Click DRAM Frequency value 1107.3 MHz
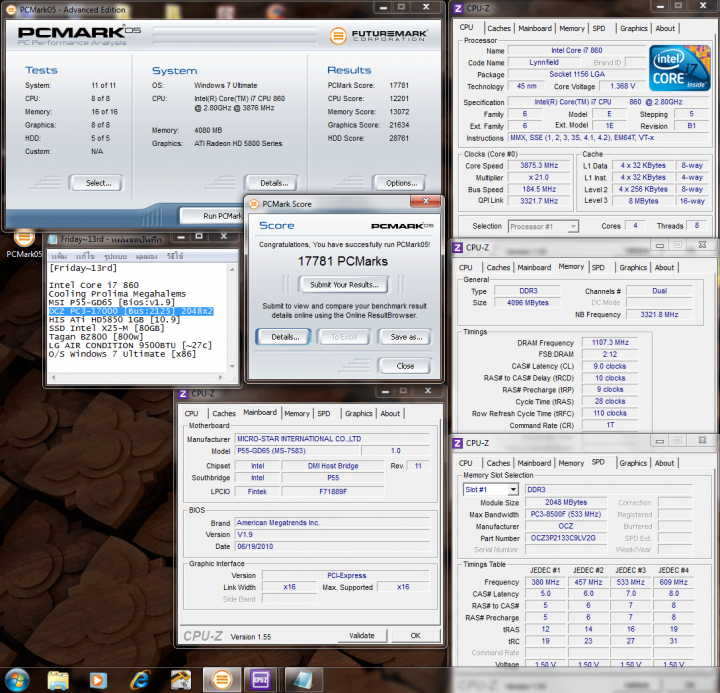The width and height of the screenshot is (720, 693). [610, 343]
